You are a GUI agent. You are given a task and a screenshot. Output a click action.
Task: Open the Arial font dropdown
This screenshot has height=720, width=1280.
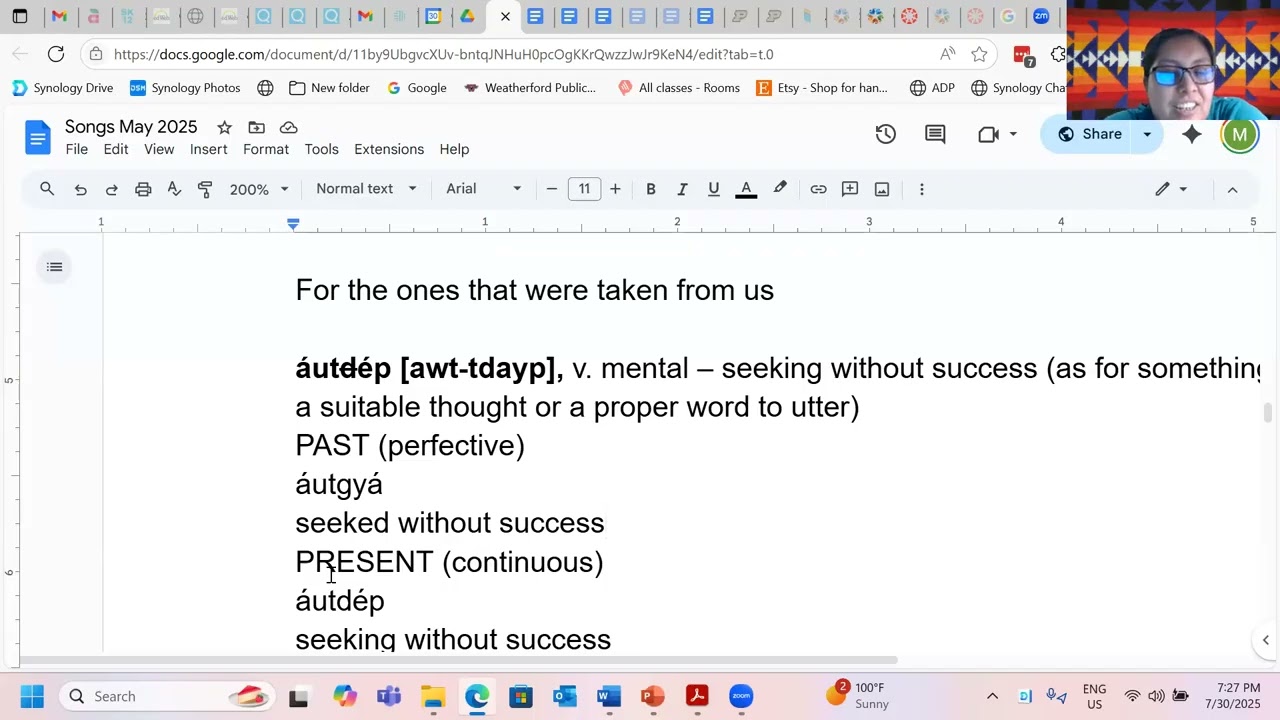click(x=483, y=189)
